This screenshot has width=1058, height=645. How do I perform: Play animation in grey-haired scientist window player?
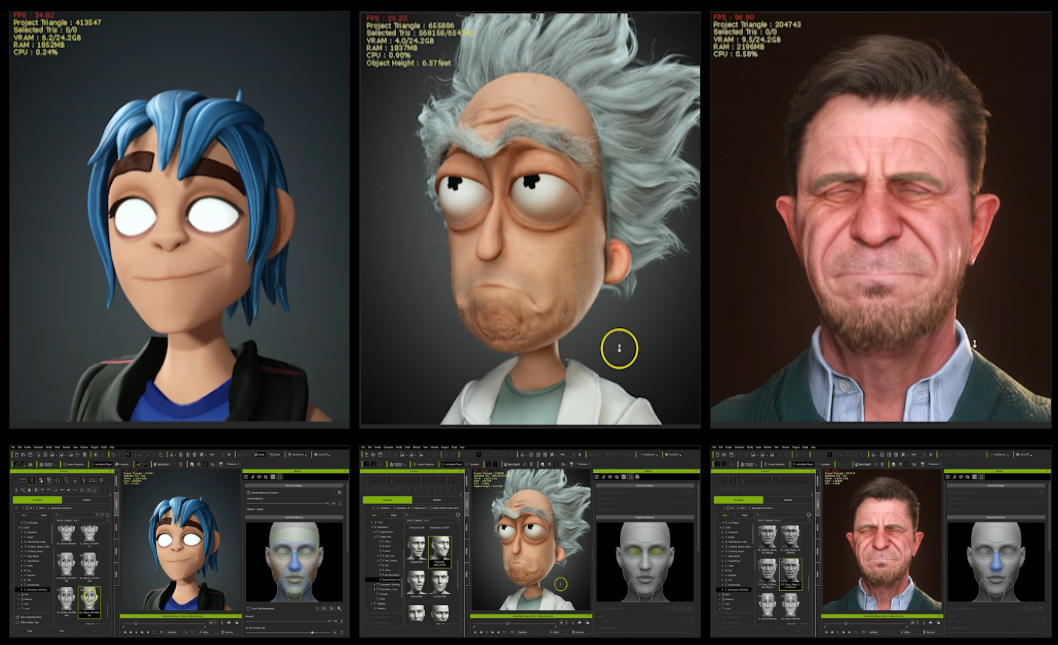point(486,632)
